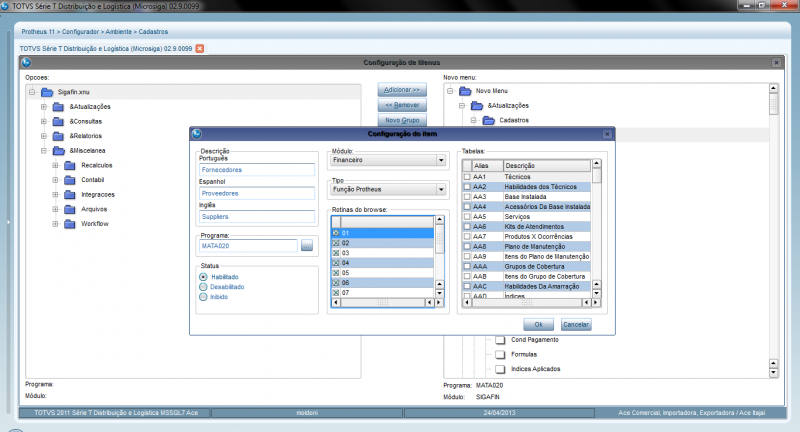
Task: Click the Espanhol Proveedores field
Action: coord(257,194)
